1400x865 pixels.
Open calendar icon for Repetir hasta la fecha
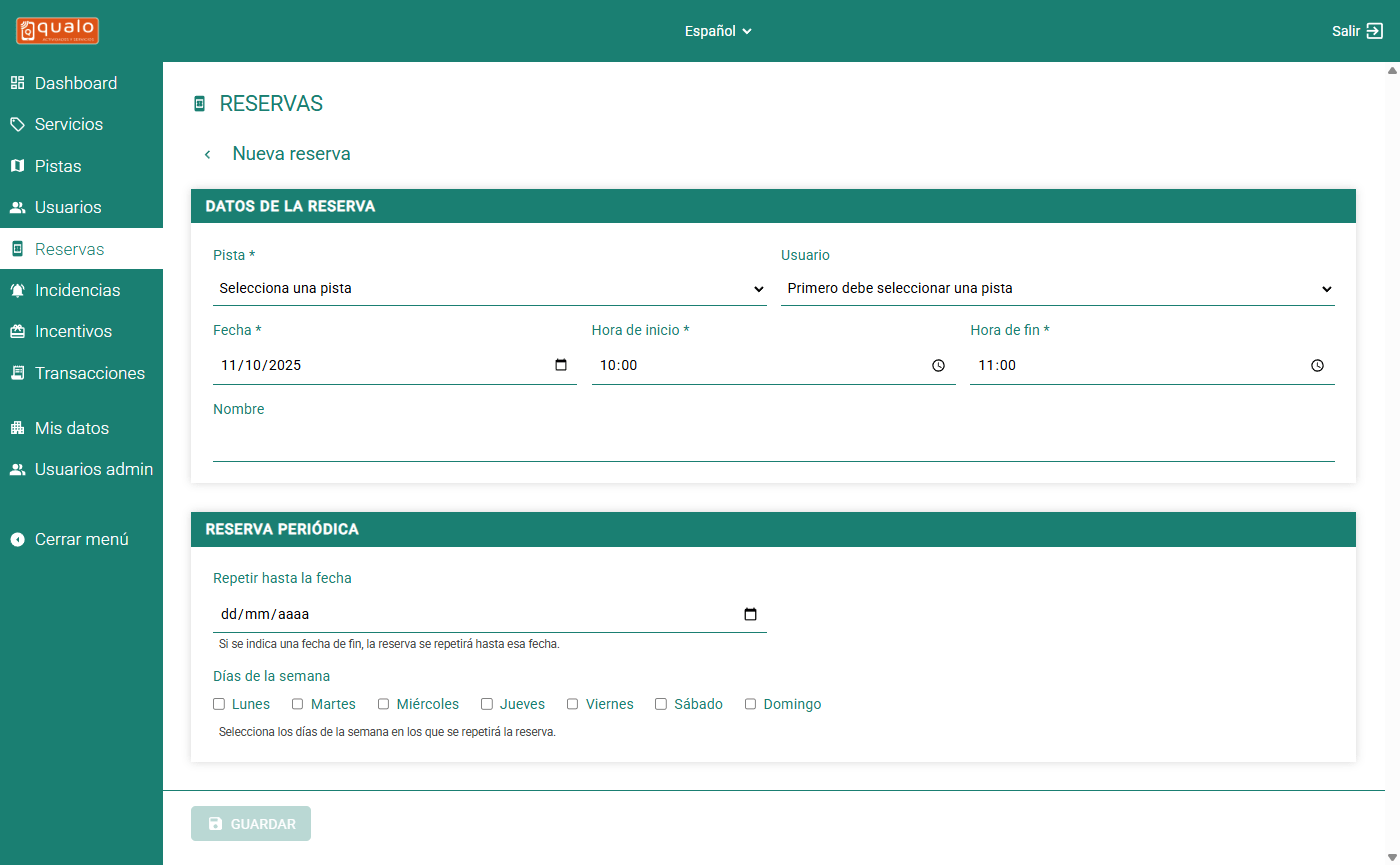751,614
